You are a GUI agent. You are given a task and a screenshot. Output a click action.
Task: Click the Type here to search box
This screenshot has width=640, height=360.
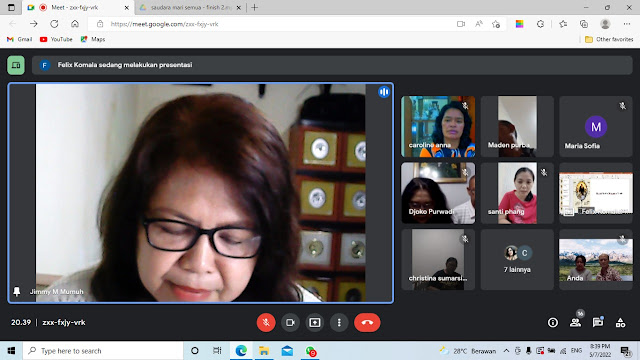coord(103,351)
